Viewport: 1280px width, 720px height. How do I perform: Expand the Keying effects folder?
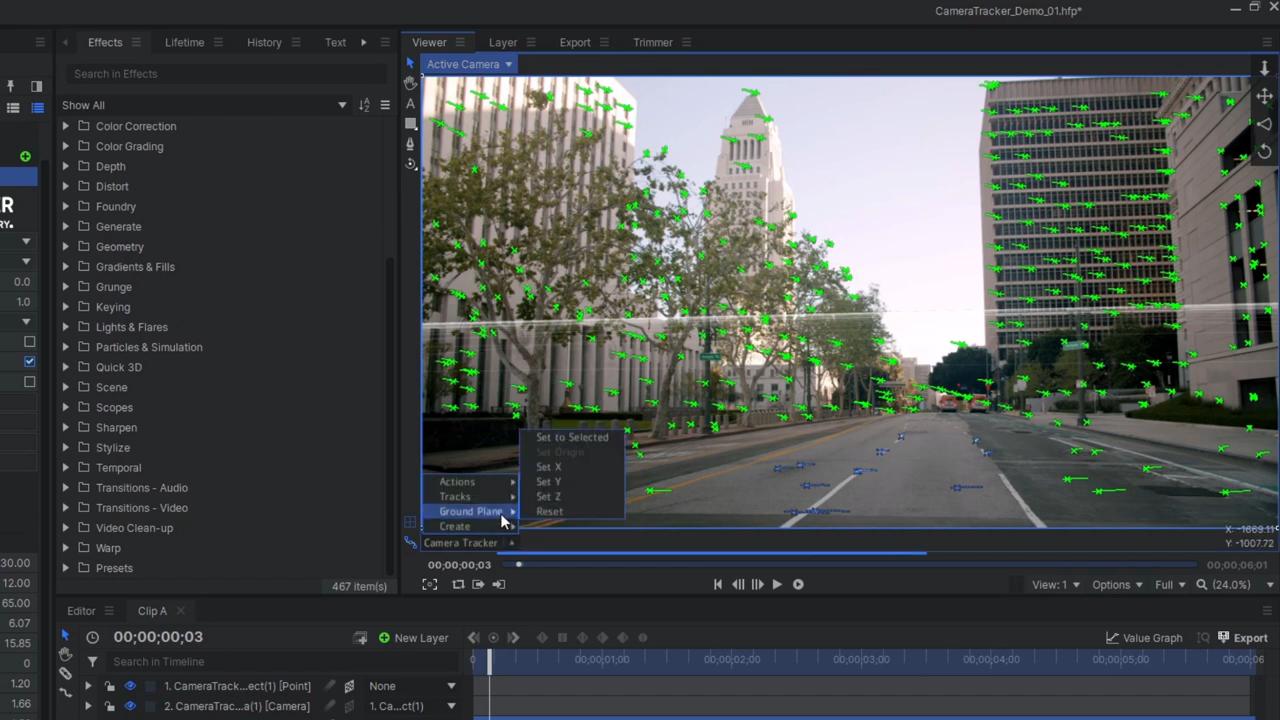point(66,307)
